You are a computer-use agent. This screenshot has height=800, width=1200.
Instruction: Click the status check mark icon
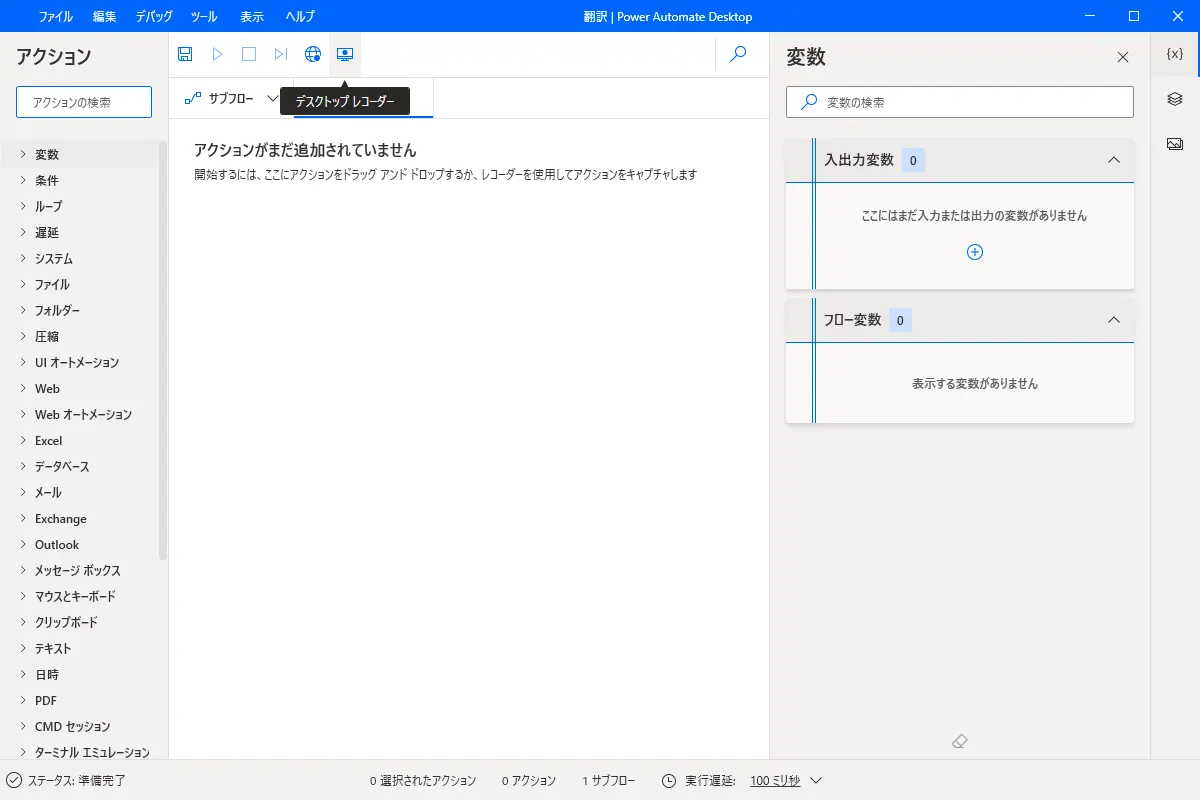tap(14, 780)
